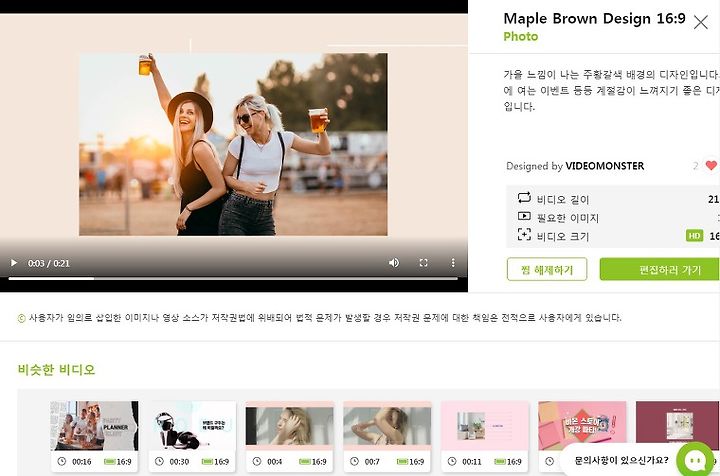Enter fullscreen mode in the video player
Screen dimensions: 720x476
tap(423, 263)
